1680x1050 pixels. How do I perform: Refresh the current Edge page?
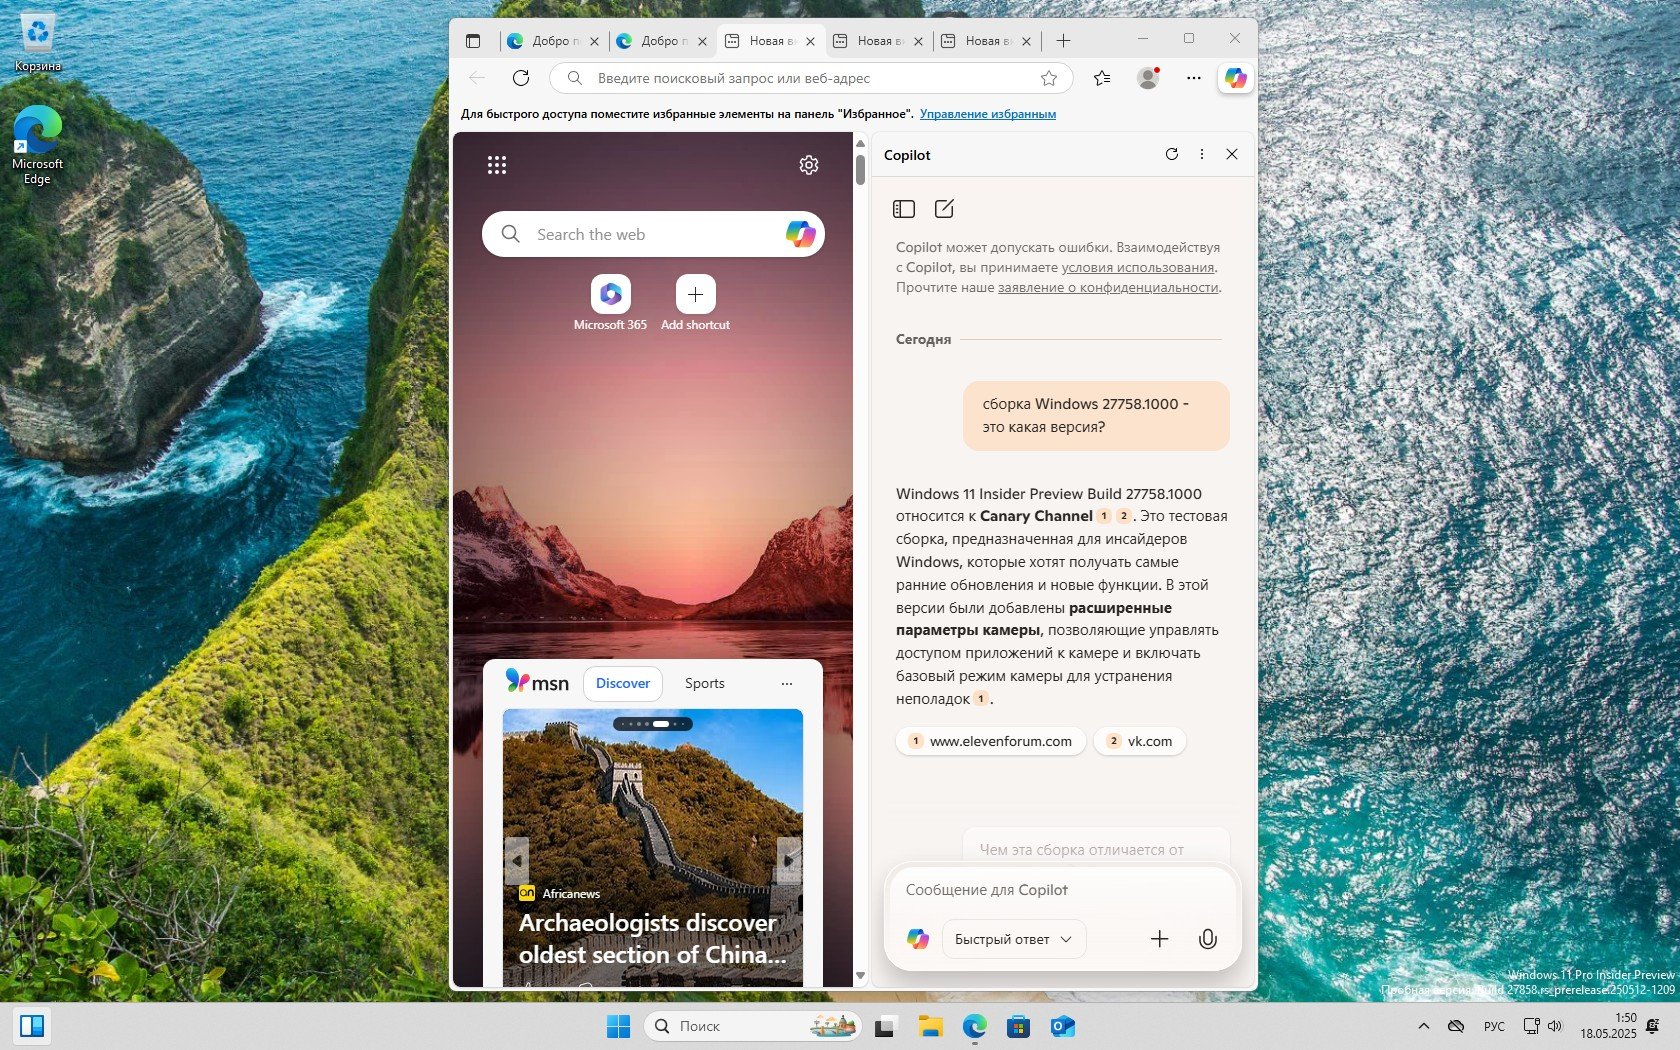pyautogui.click(x=520, y=78)
